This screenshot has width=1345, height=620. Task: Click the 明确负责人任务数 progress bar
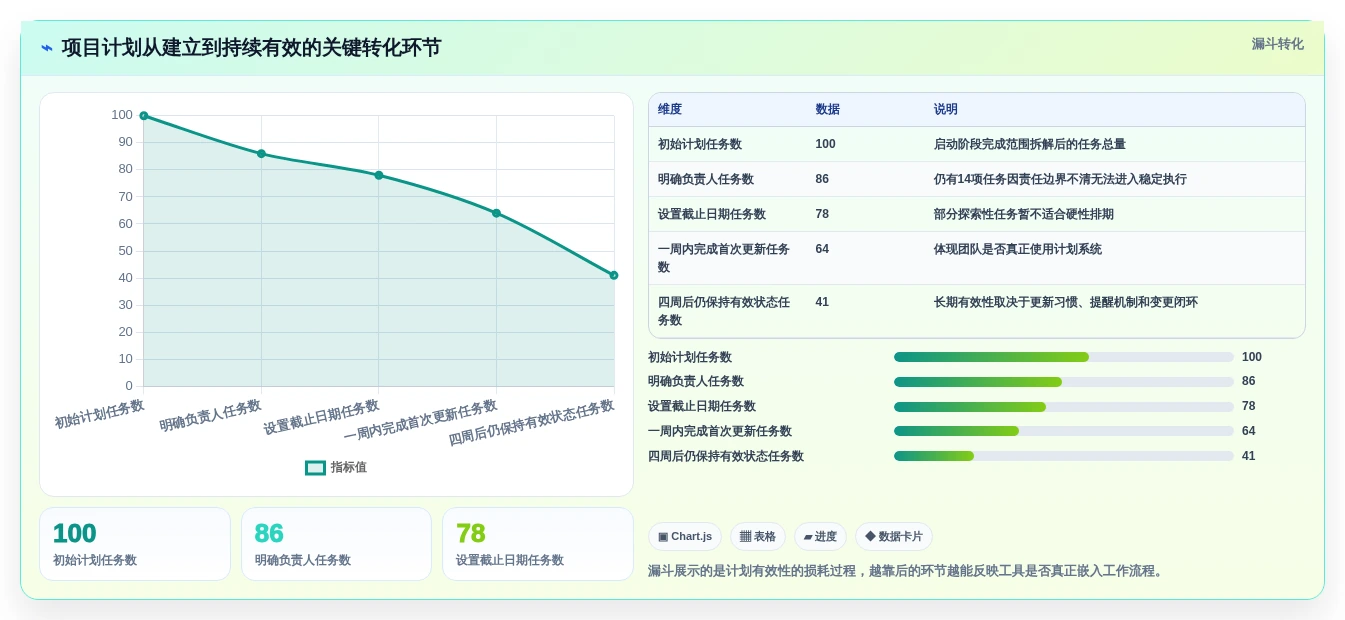pos(1064,382)
